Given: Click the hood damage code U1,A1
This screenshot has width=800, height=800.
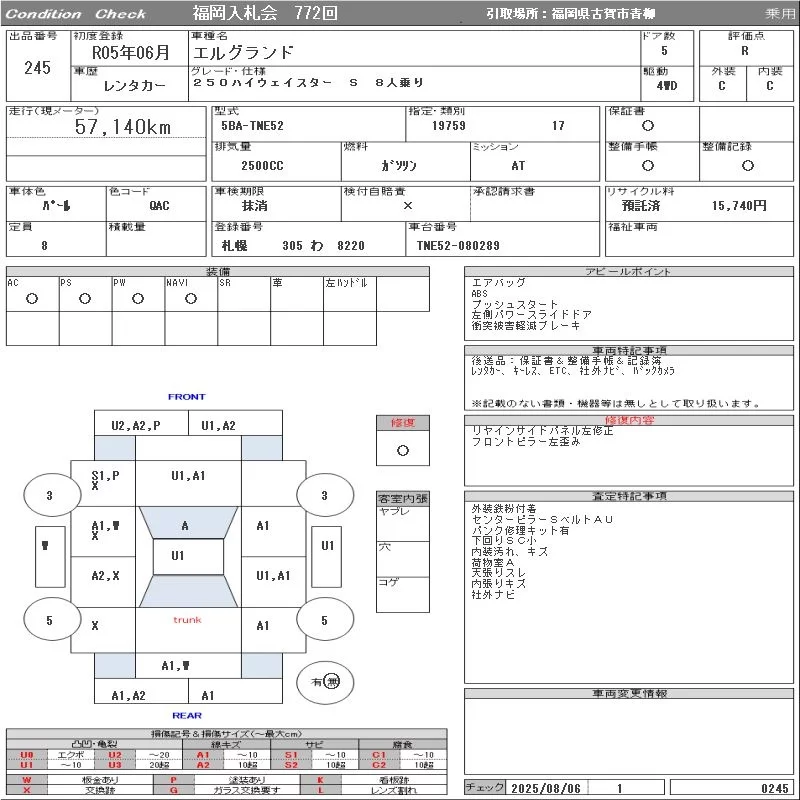Looking at the screenshot, I should coord(188,476).
